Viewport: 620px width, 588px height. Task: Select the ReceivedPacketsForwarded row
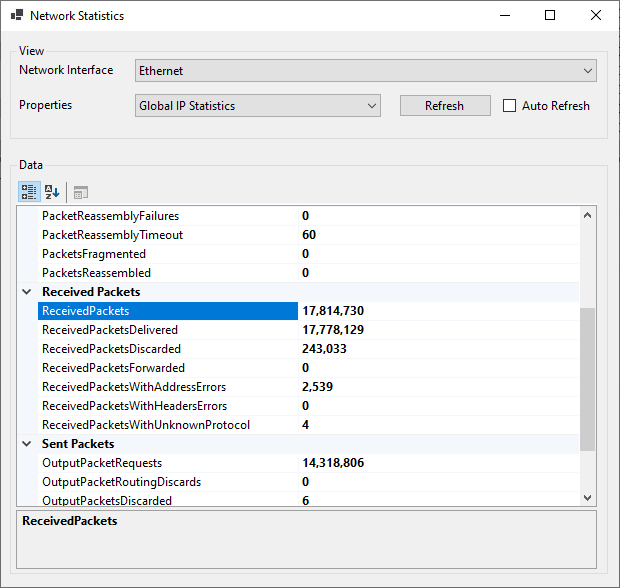308,368
